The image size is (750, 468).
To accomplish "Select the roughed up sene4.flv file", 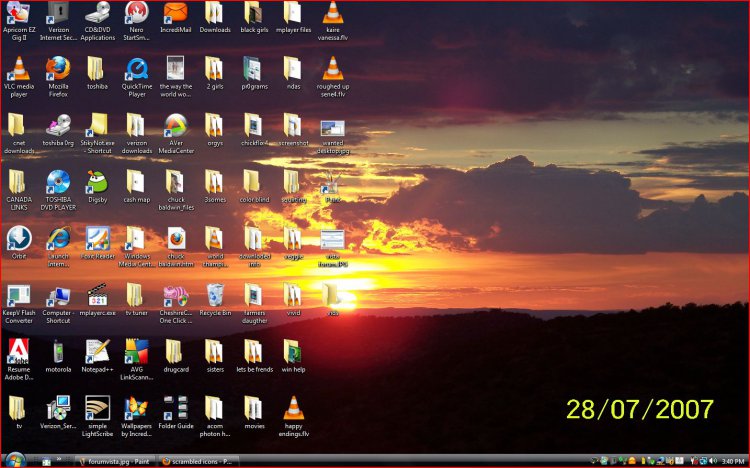I will click(x=333, y=78).
